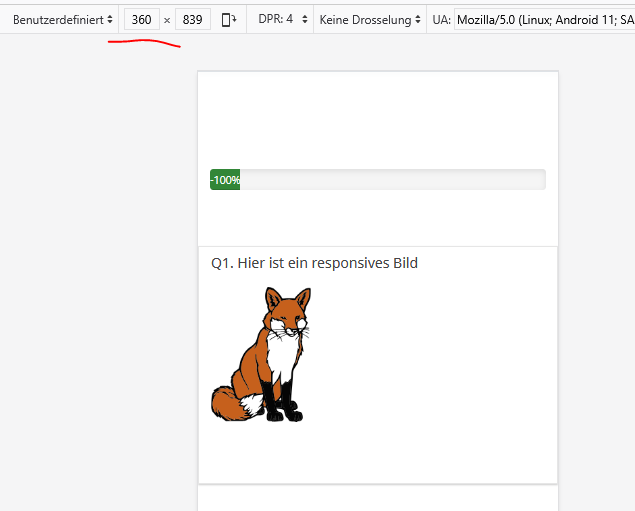This screenshot has width=635, height=511.
Task: Click the viewport width field showing 360
Action: tap(142, 20)
